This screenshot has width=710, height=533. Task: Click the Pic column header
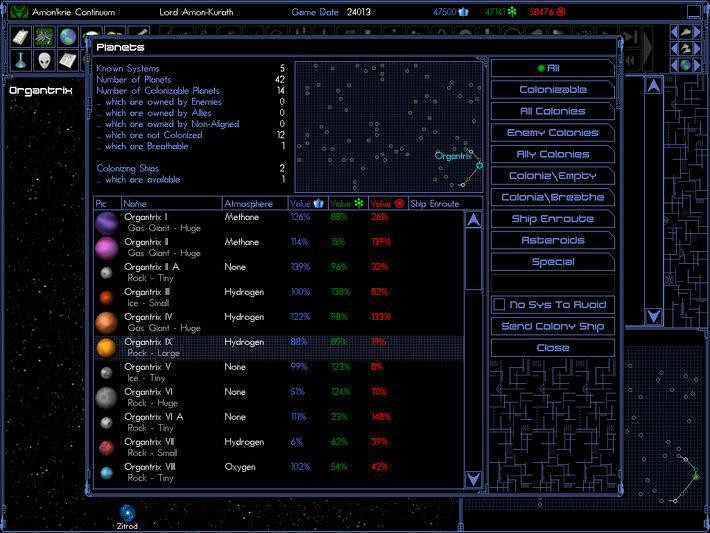pos(107,204)
